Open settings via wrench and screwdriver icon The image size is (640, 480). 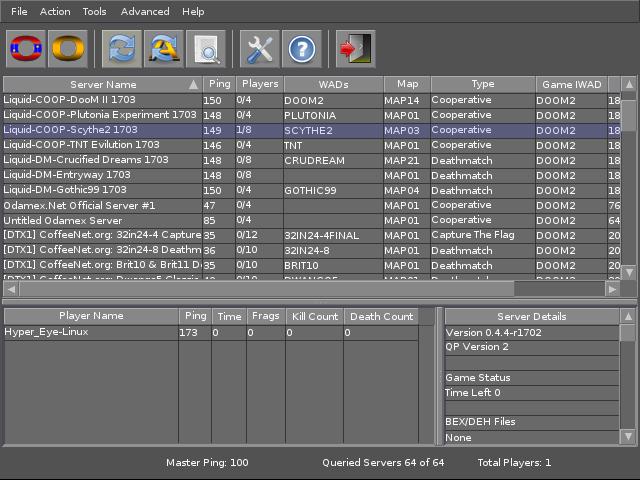pos(259,48)
